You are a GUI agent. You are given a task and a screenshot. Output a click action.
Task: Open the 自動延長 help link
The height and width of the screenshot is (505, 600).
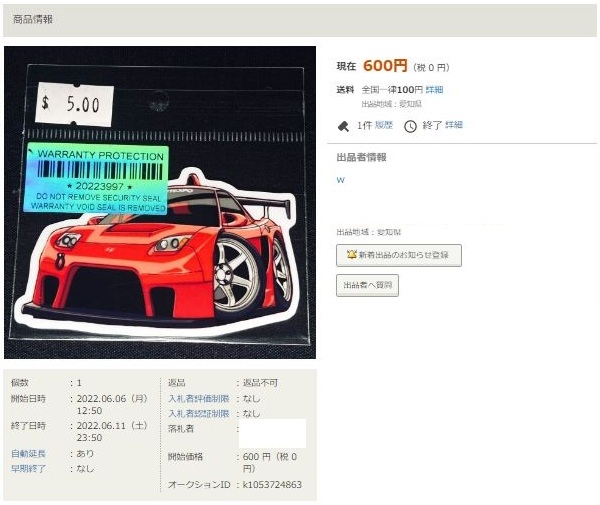coord(28,454)
